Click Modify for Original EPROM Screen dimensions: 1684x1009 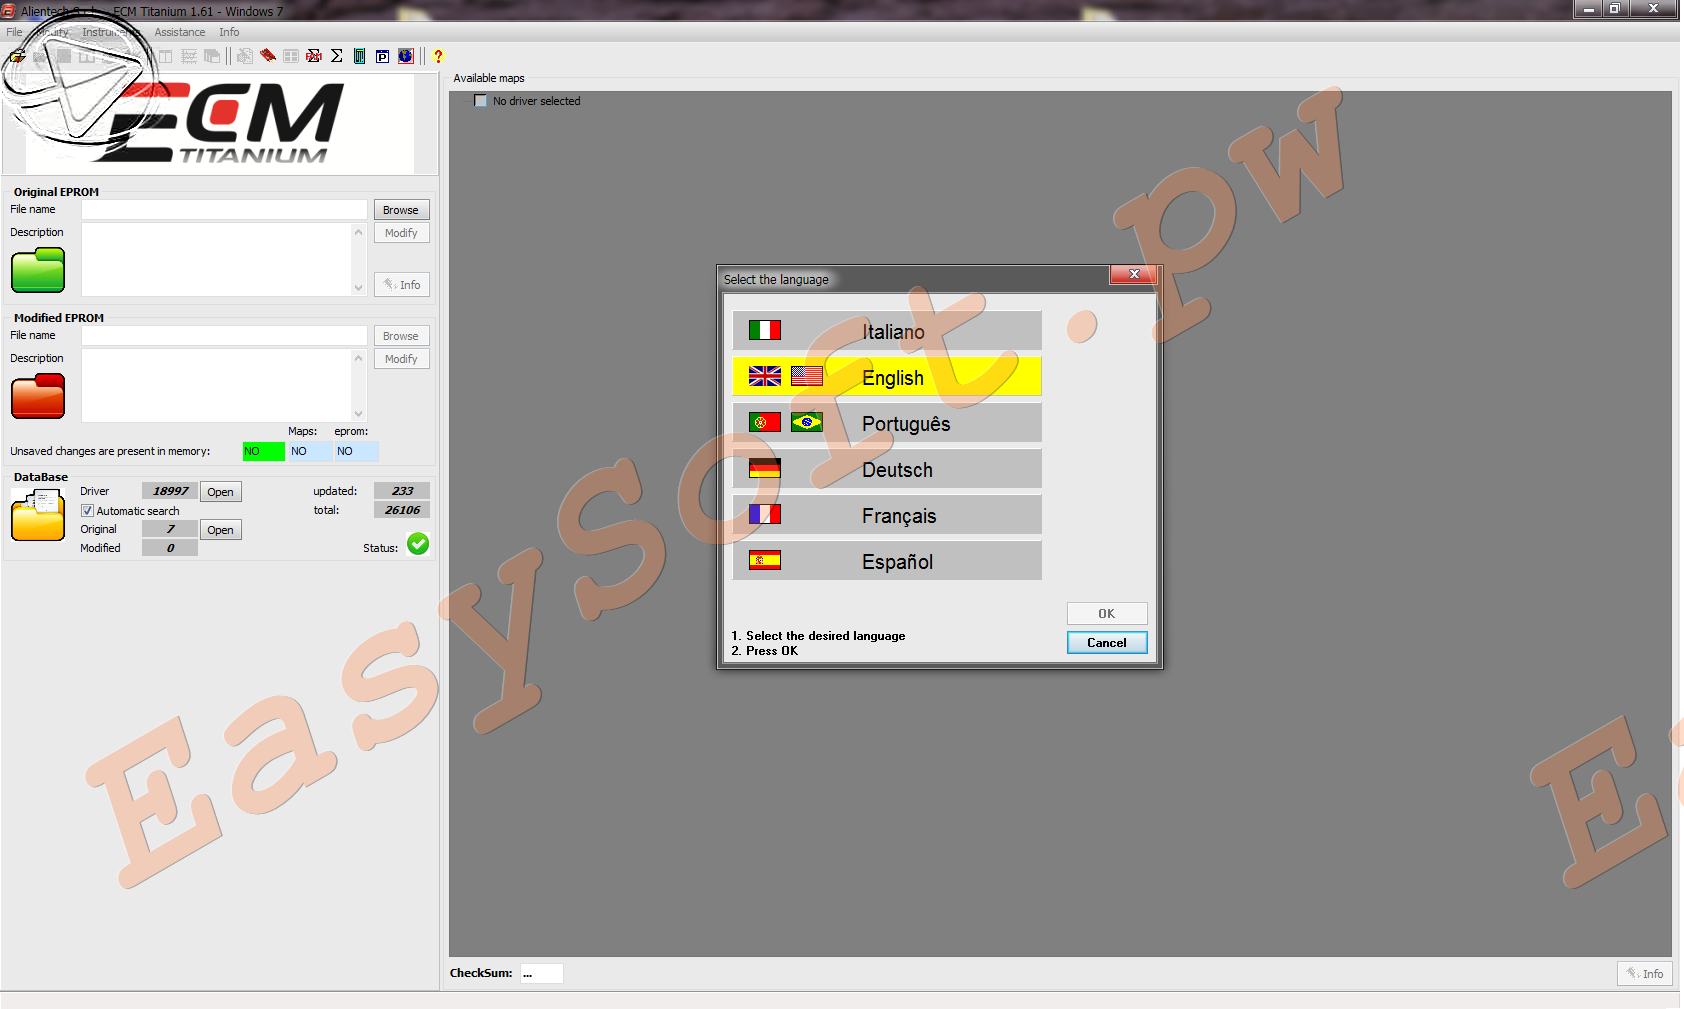(x=401, y=233)
